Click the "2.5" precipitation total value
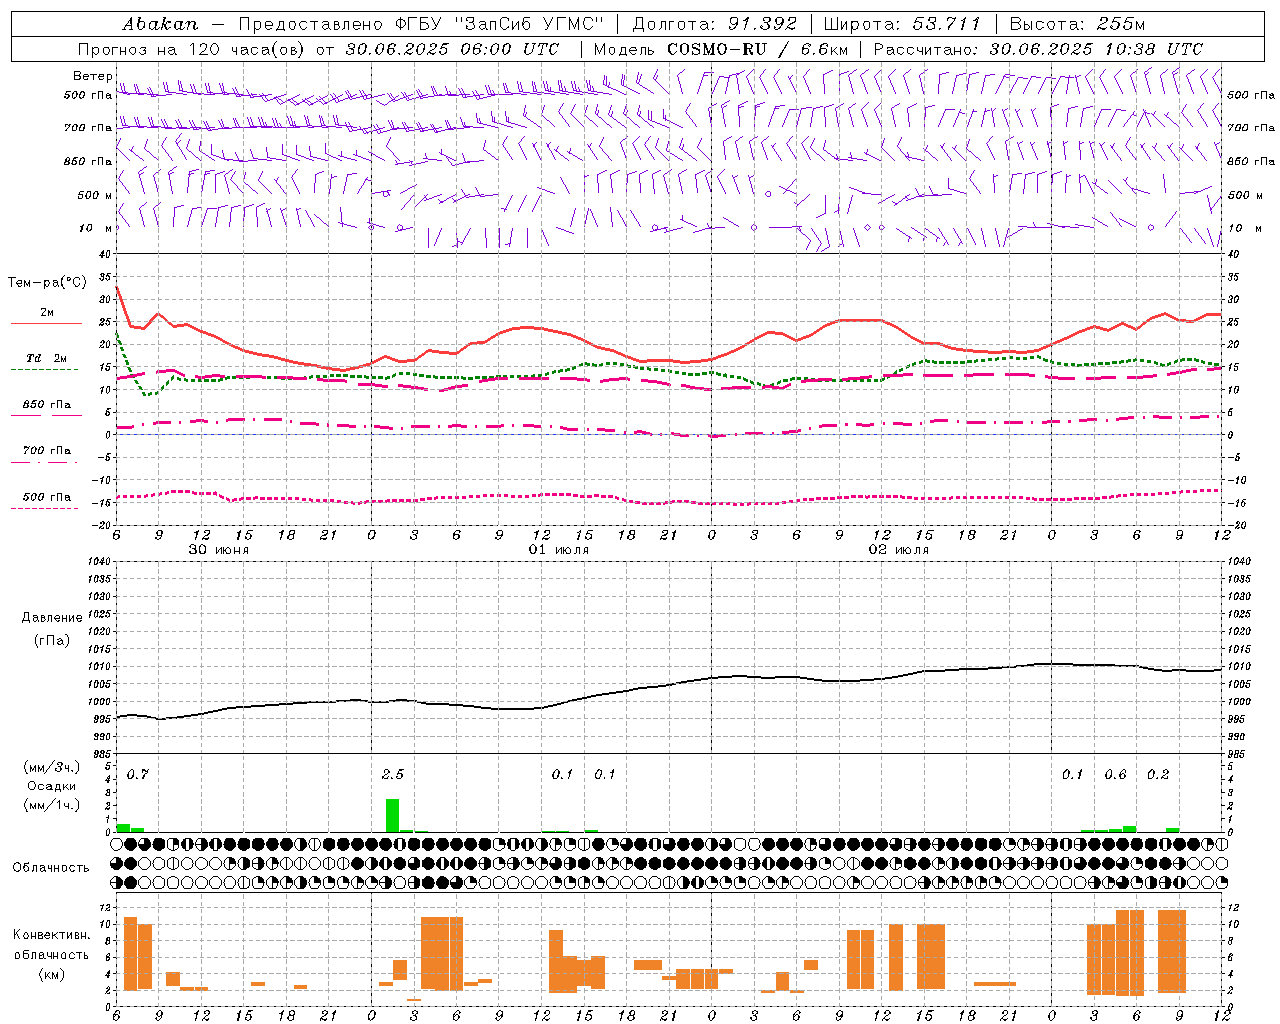This screenshot has height=1024, width=1280. point(393,775)
